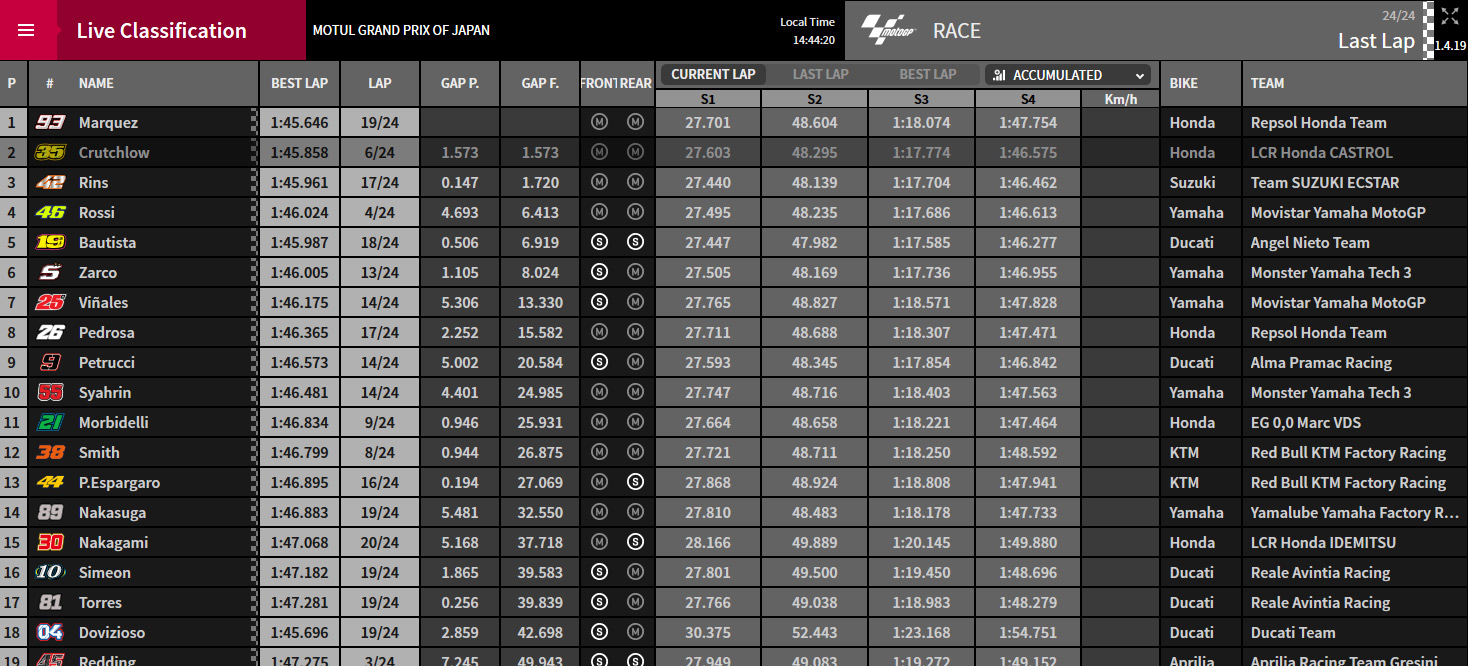The image size is (1468, 666).
Task: Click Zarco's number 5 badge
Action: click(50, 272)
